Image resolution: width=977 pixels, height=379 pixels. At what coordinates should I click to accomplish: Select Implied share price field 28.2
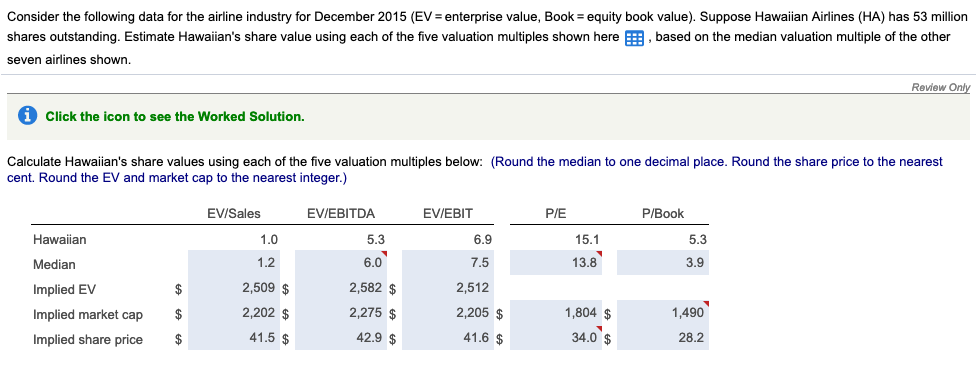pyautogui.click(x=664, y=337)
